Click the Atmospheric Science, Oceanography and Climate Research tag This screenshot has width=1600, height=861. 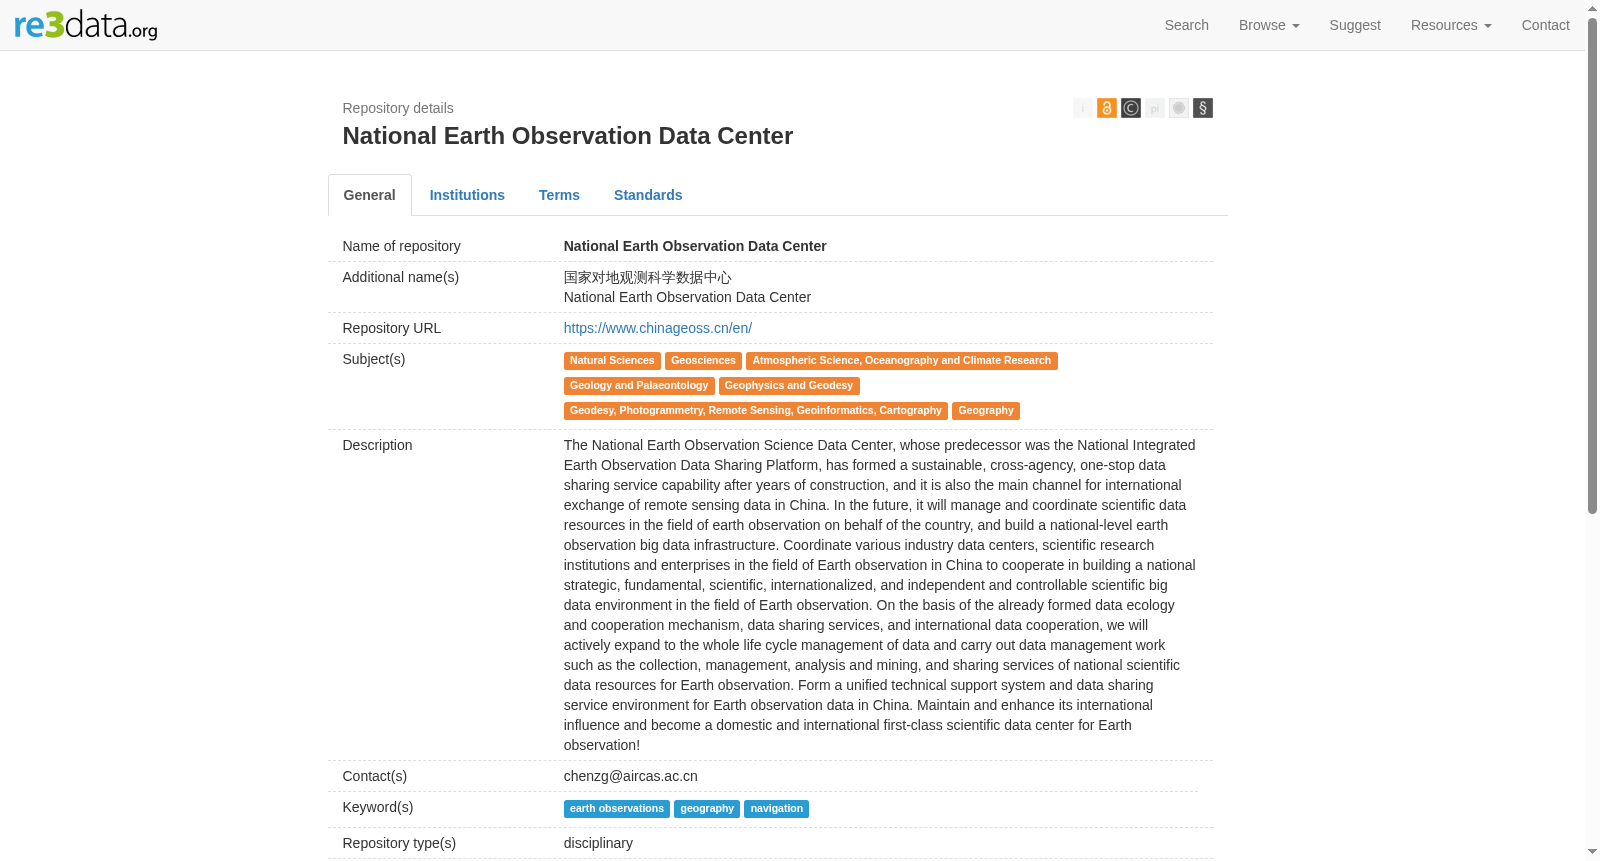(902, 361)
